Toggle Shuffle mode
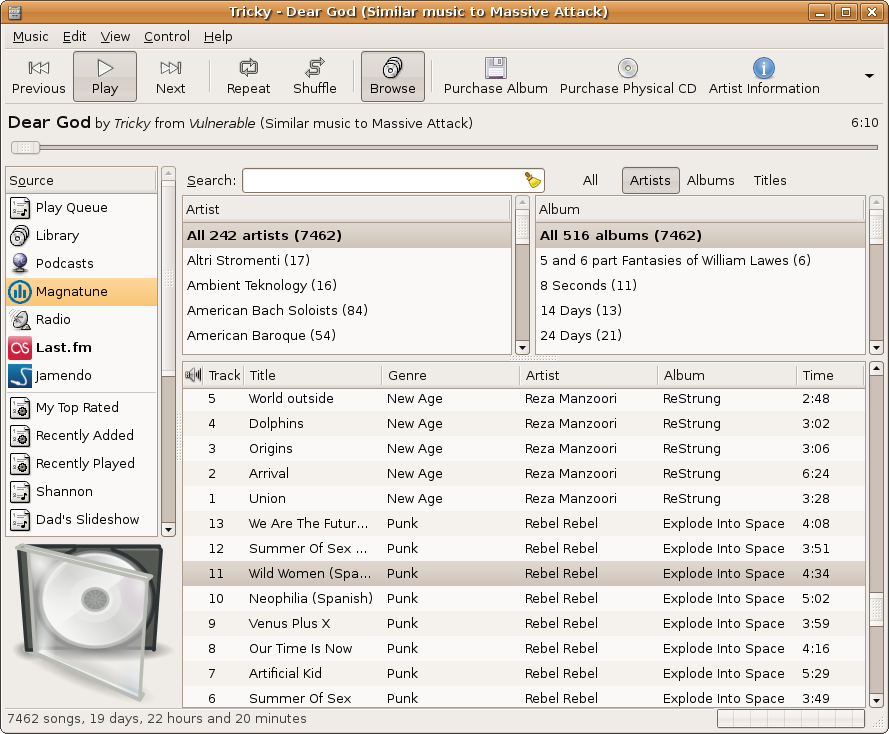889x734 pixels. [x=315, y=77]
